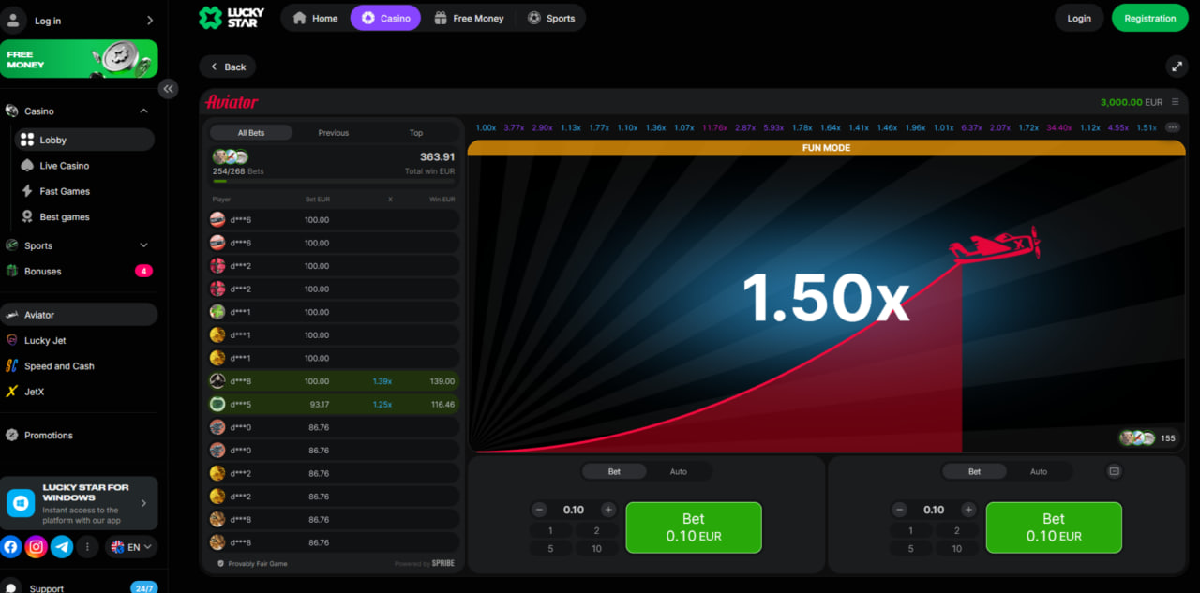Remove second bet panel with minus-box icon

tap(1115, 471)
